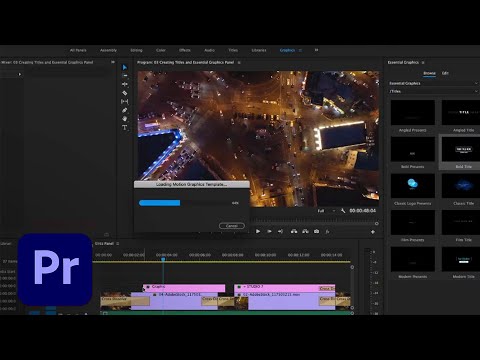Open Graphics workspace menu icon
Viewport: 480px width, 360px height.
coord(300,50)
